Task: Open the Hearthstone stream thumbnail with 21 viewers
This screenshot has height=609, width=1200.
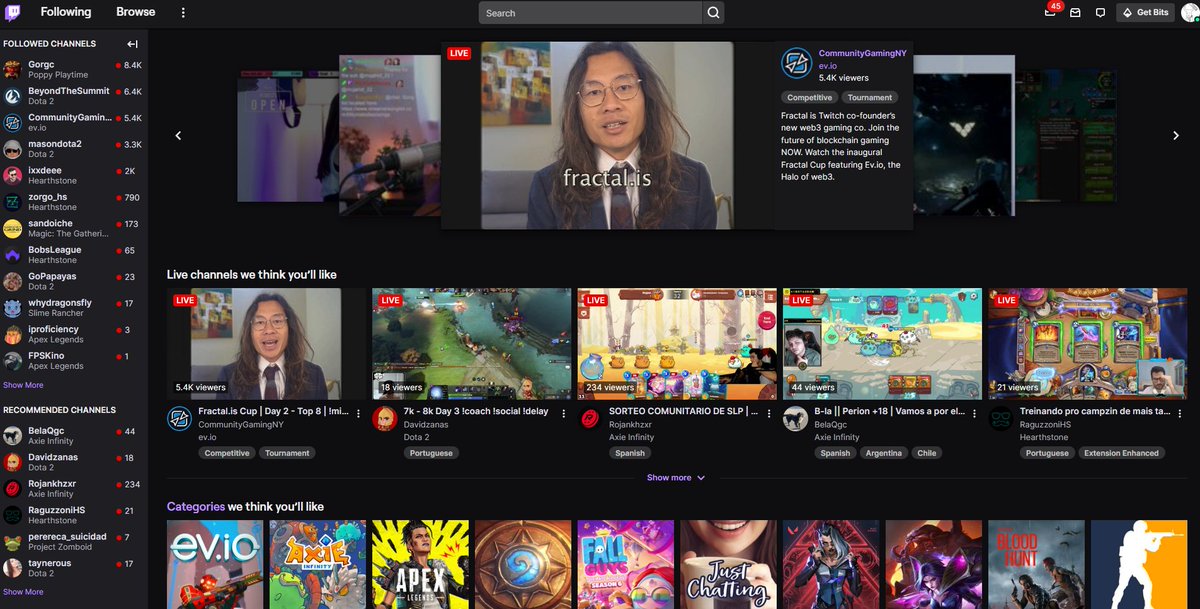Action: [1087, 343]
